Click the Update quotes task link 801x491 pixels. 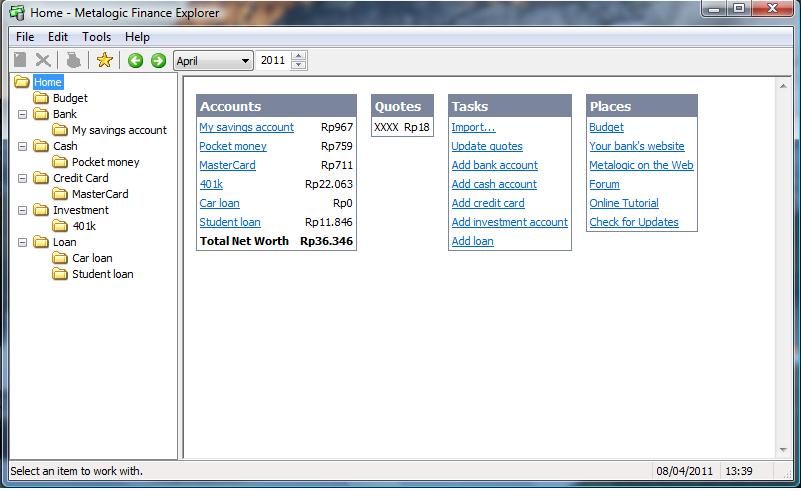tap(486, 146)
